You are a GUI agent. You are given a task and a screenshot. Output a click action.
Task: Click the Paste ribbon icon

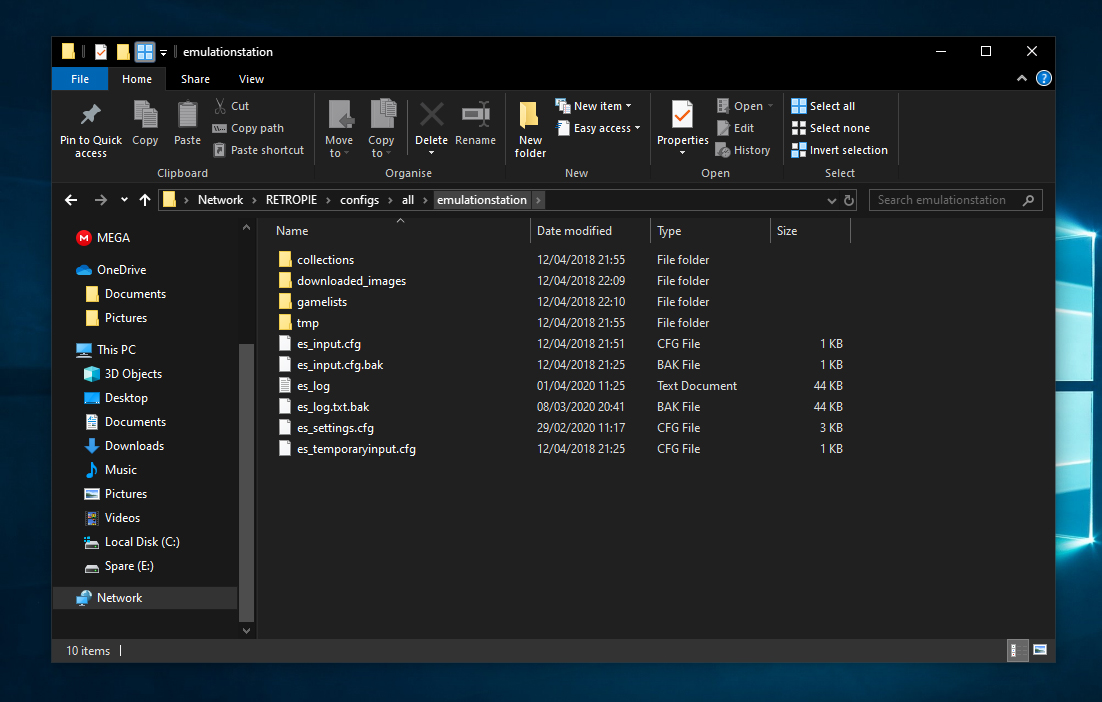pyautogui.click(x=188, y=115)
